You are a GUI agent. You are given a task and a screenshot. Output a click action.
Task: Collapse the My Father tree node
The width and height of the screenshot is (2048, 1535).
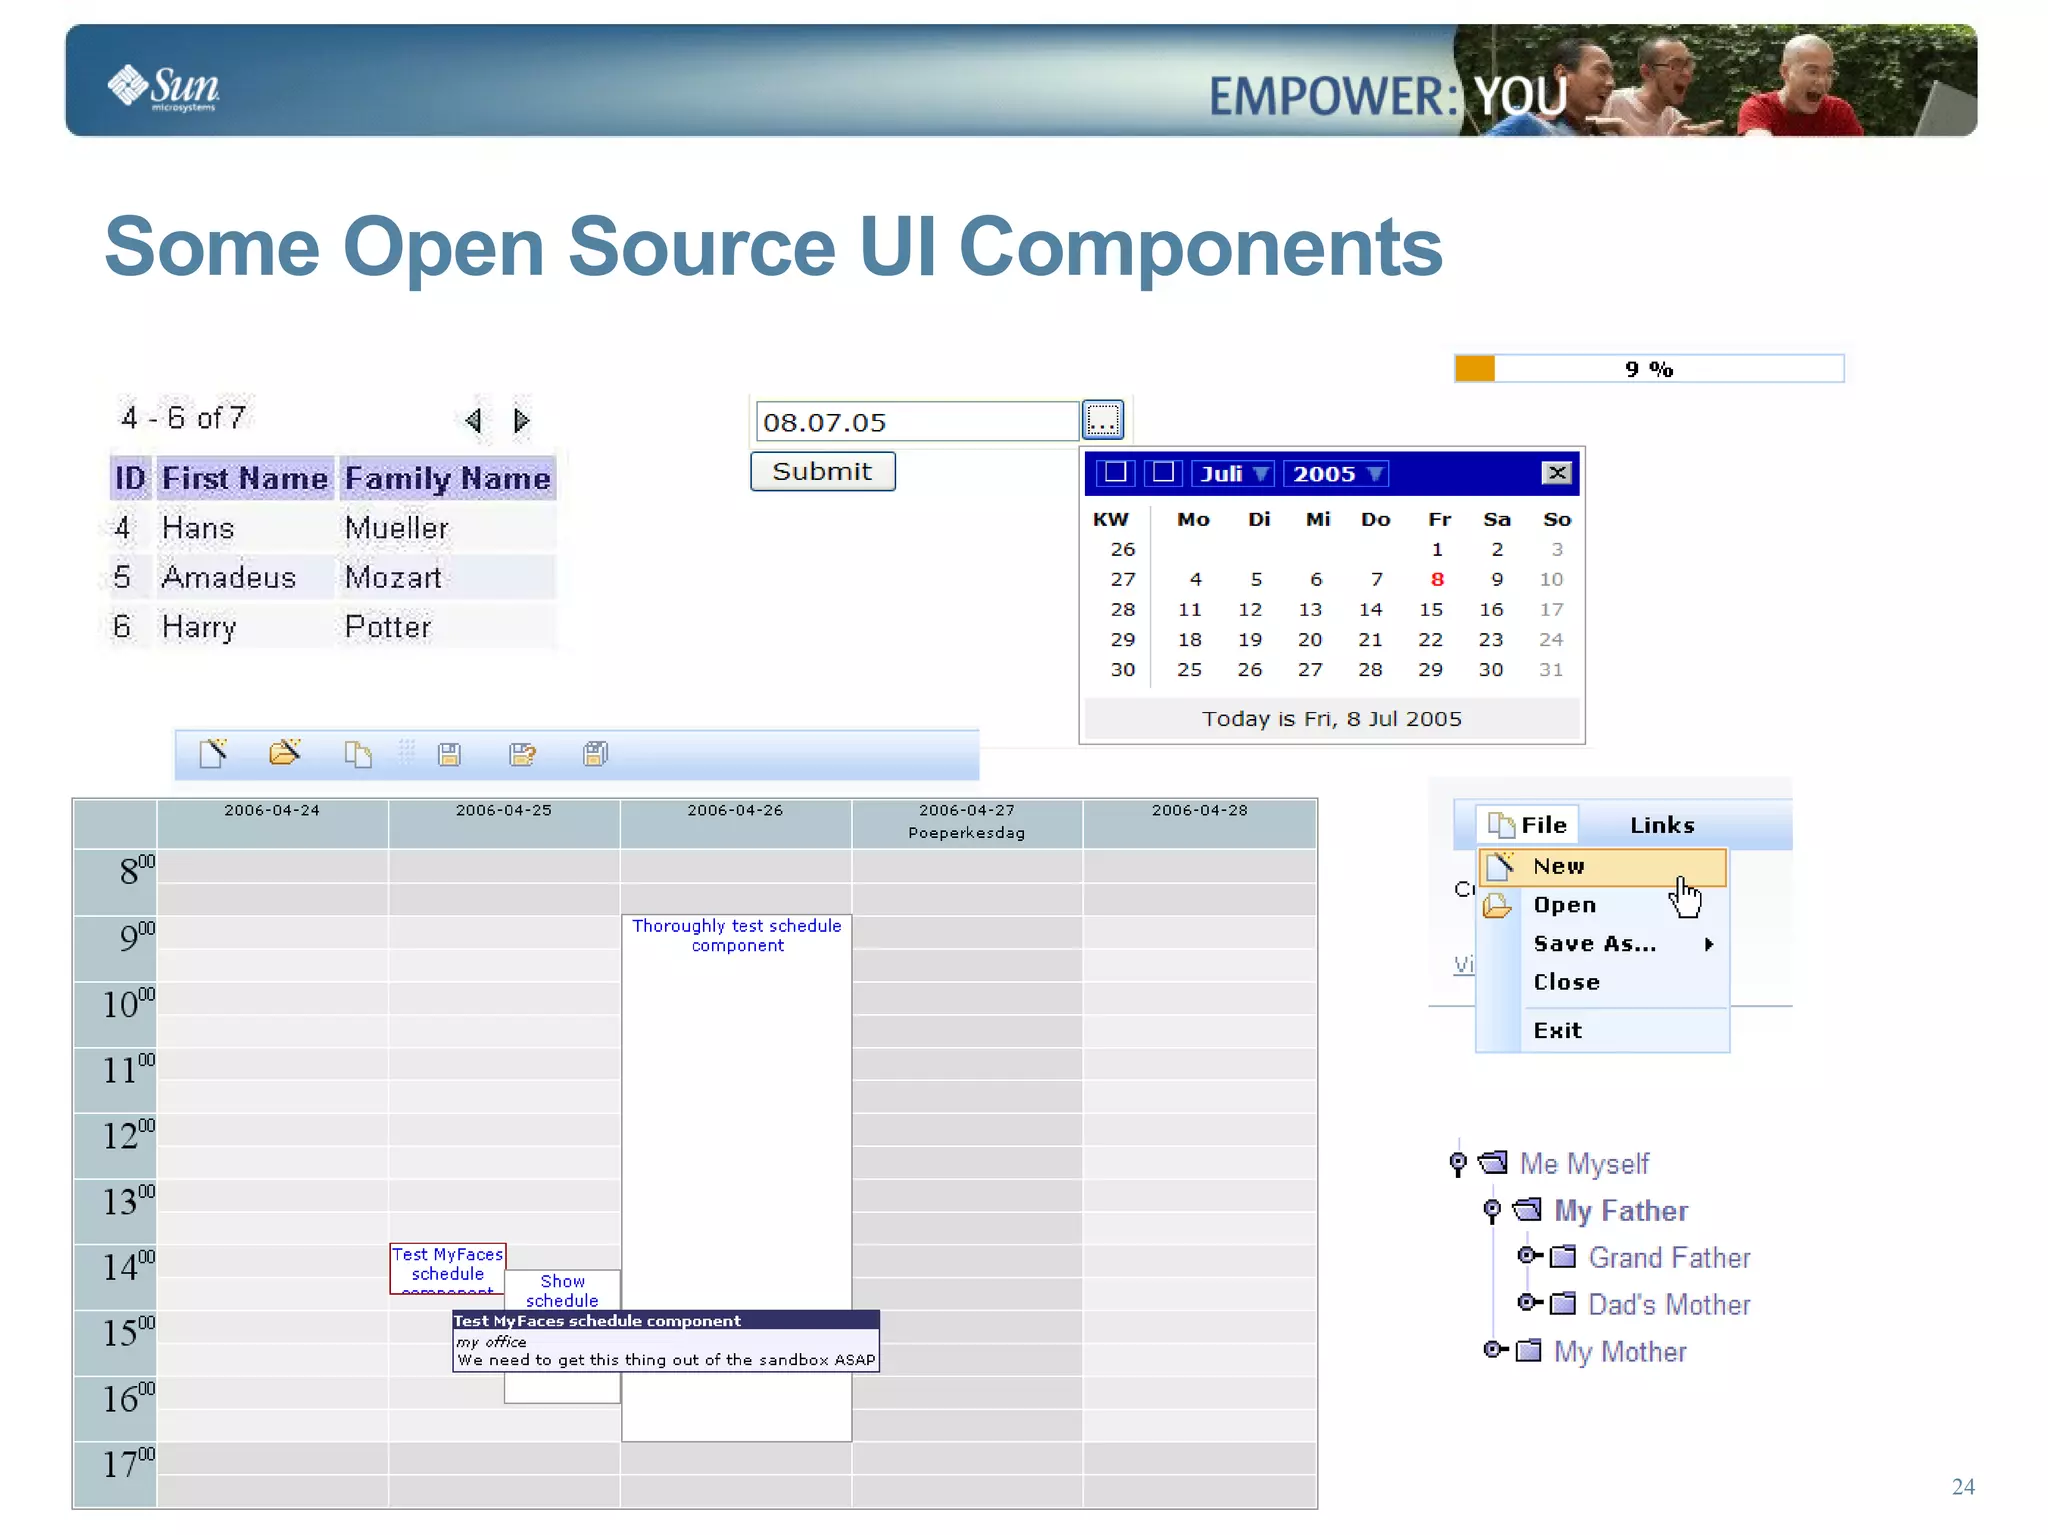tap(1492, 1210)
